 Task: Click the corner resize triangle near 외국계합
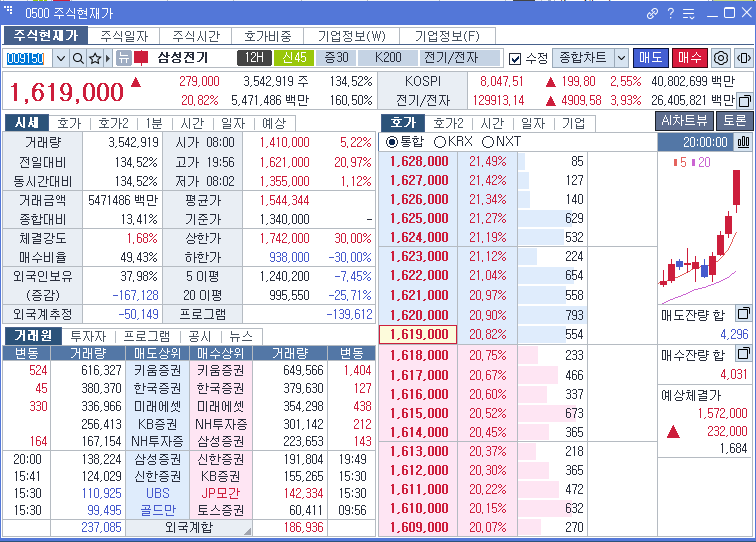247,531
